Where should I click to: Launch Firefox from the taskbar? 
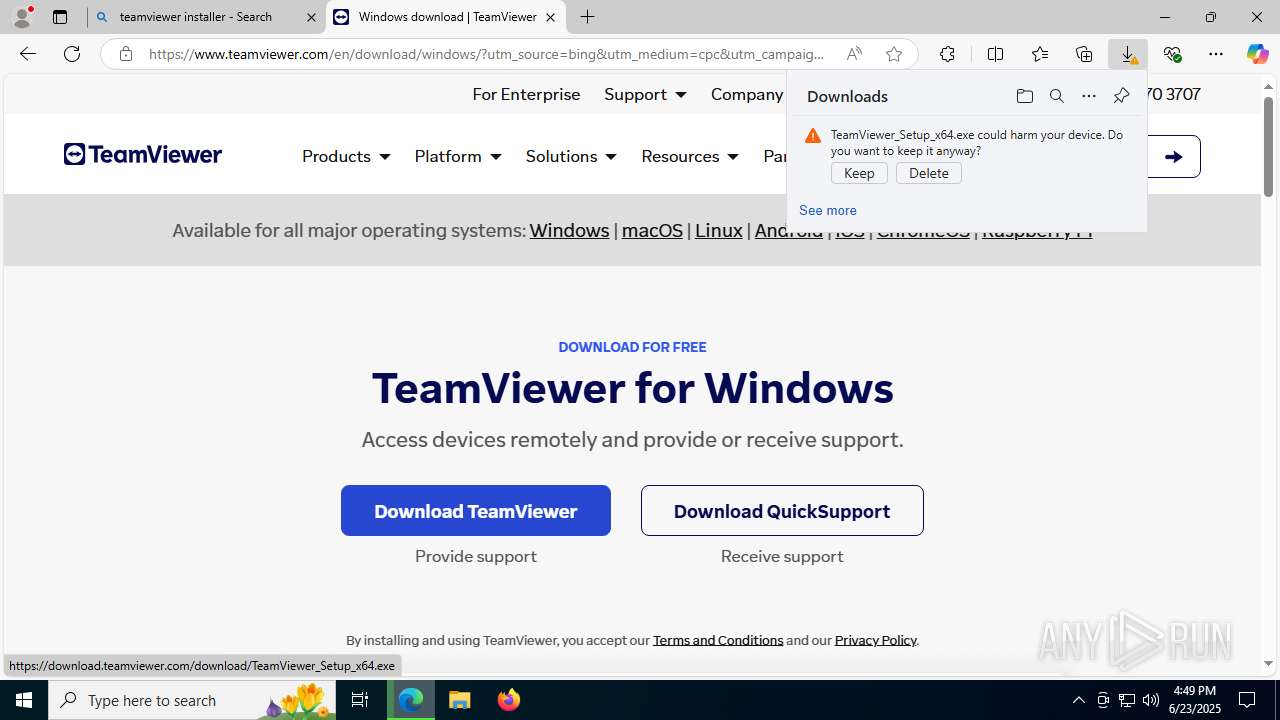[509, 700]
